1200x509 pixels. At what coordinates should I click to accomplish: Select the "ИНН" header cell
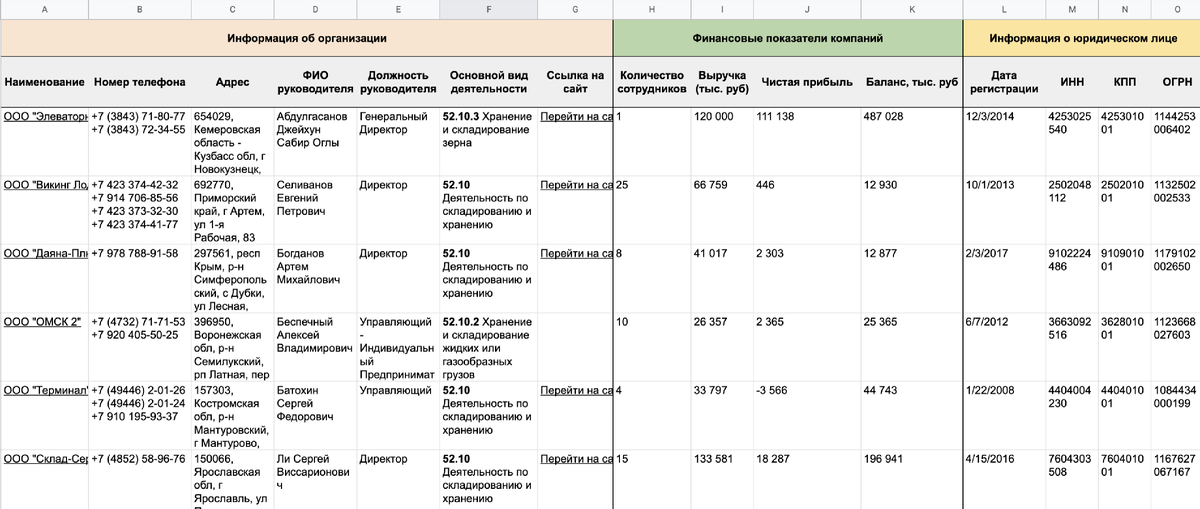[1073, 81]
